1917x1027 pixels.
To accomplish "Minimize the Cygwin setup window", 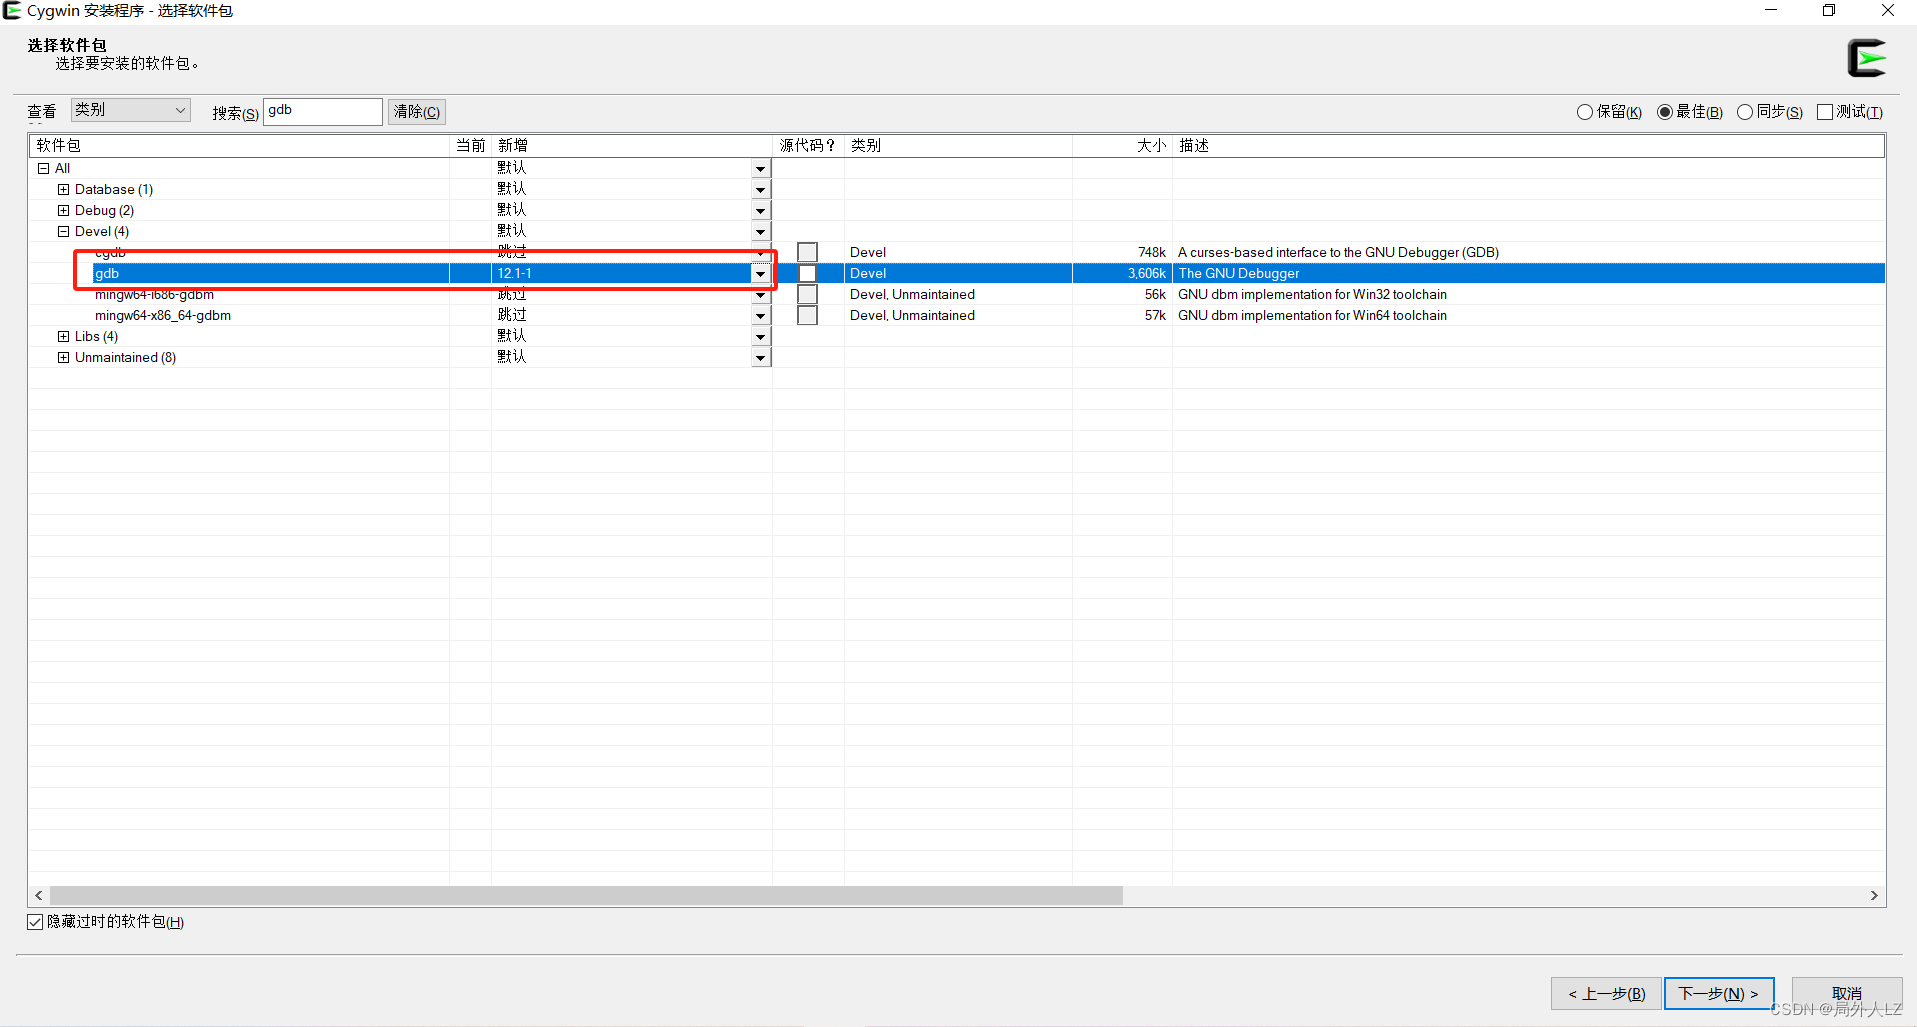I will point(1771,10).
